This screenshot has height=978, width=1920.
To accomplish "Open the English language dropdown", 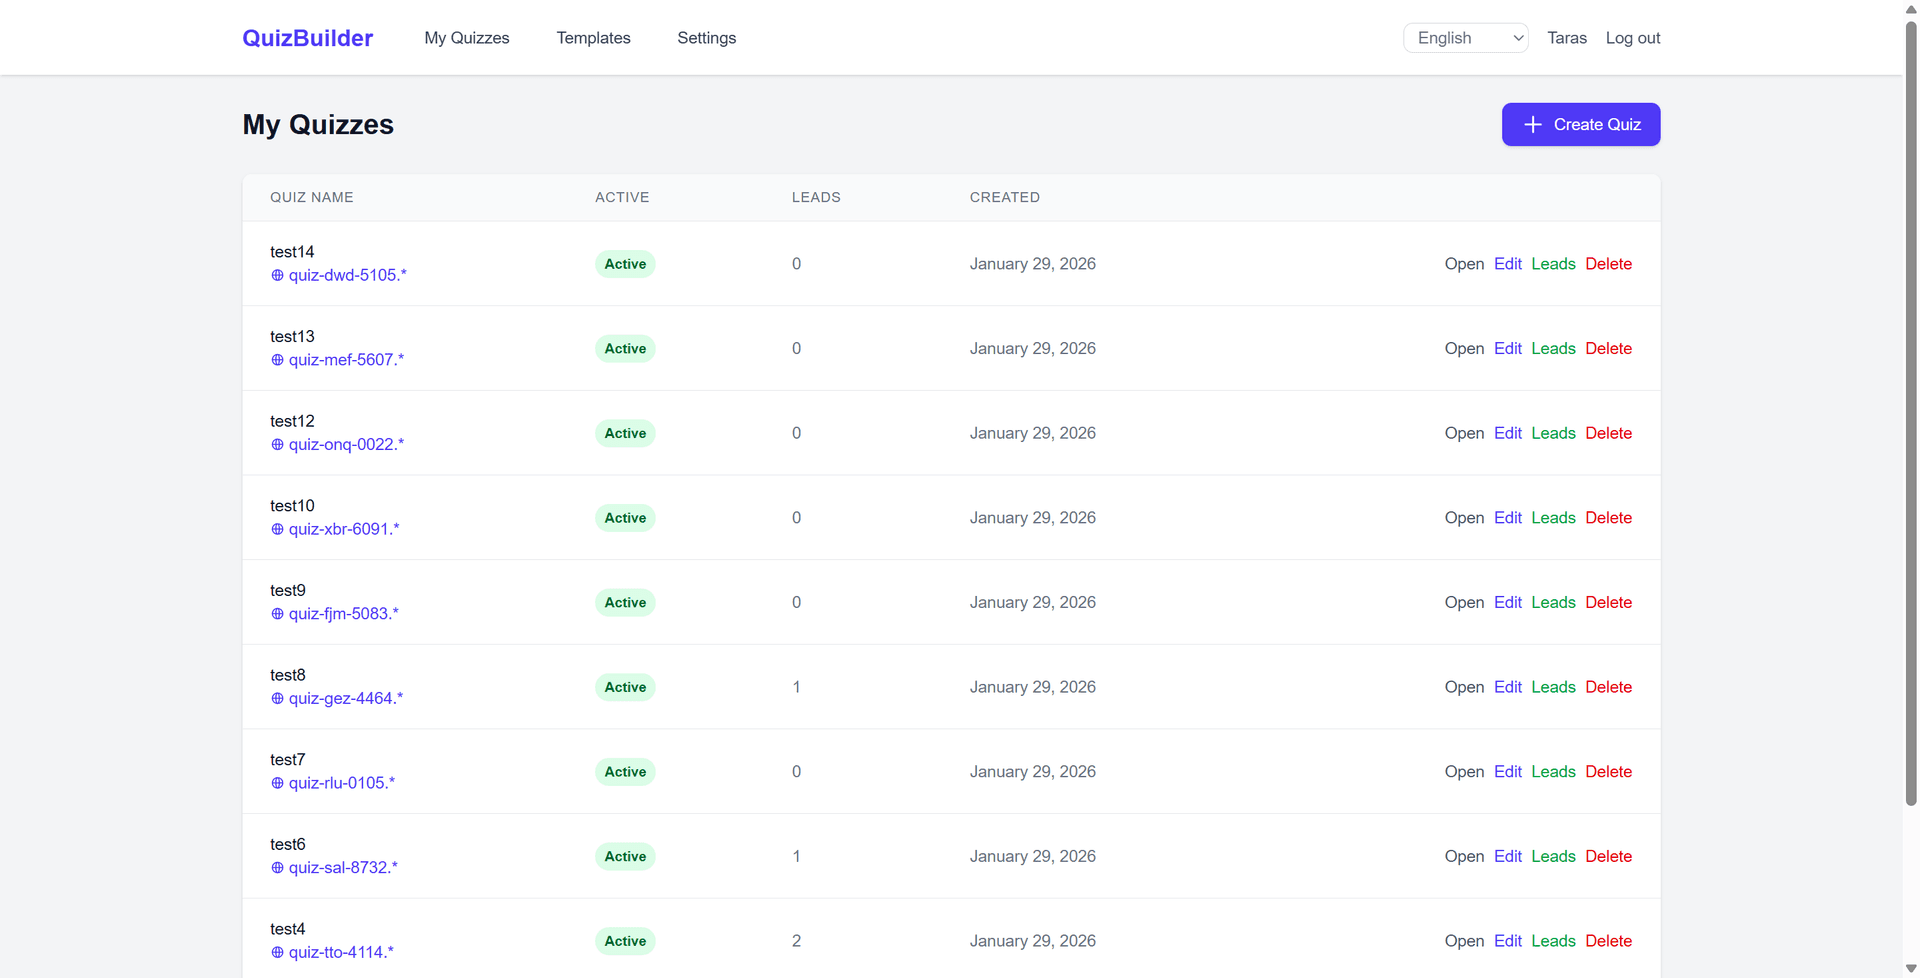I will [1465, 38].
